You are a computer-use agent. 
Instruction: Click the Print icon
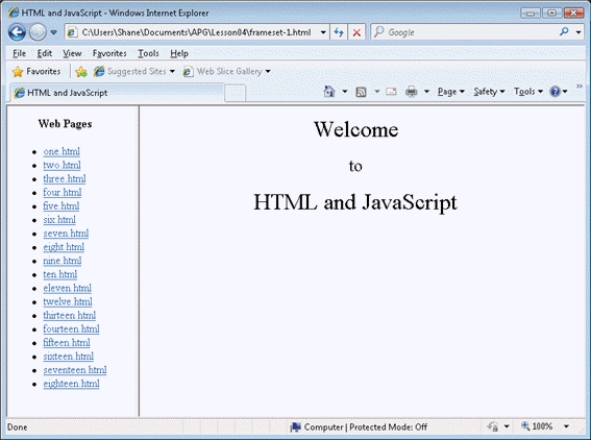[411, 92]
